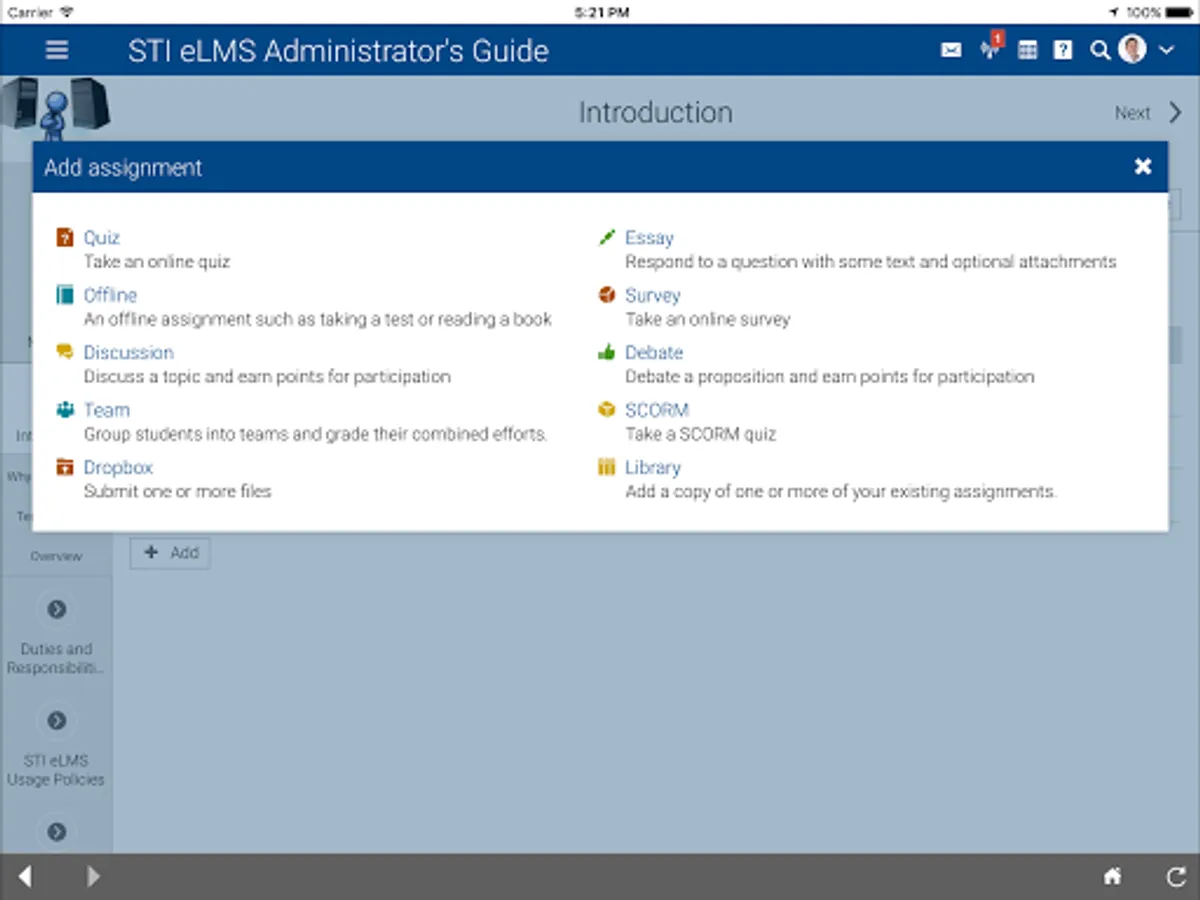Screen dimensions: 1200x900
Task: Expand the user account dropdown arrow
Action: tap(1166, 50)
